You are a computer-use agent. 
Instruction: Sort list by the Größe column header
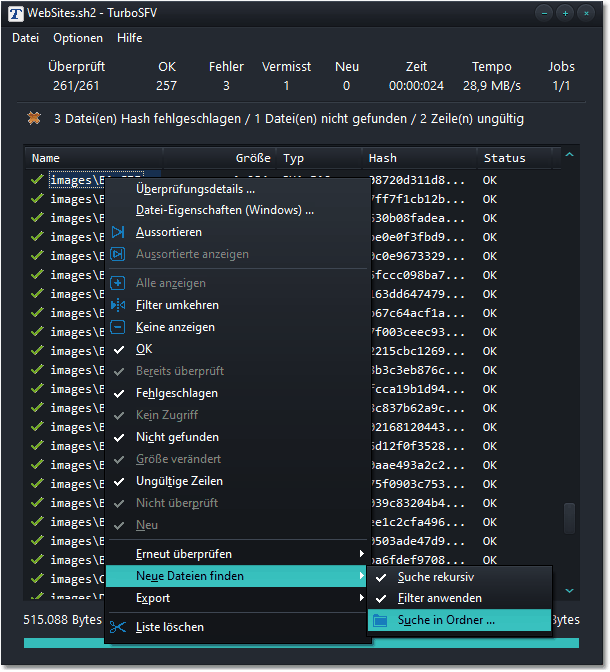tap(219, 158)
